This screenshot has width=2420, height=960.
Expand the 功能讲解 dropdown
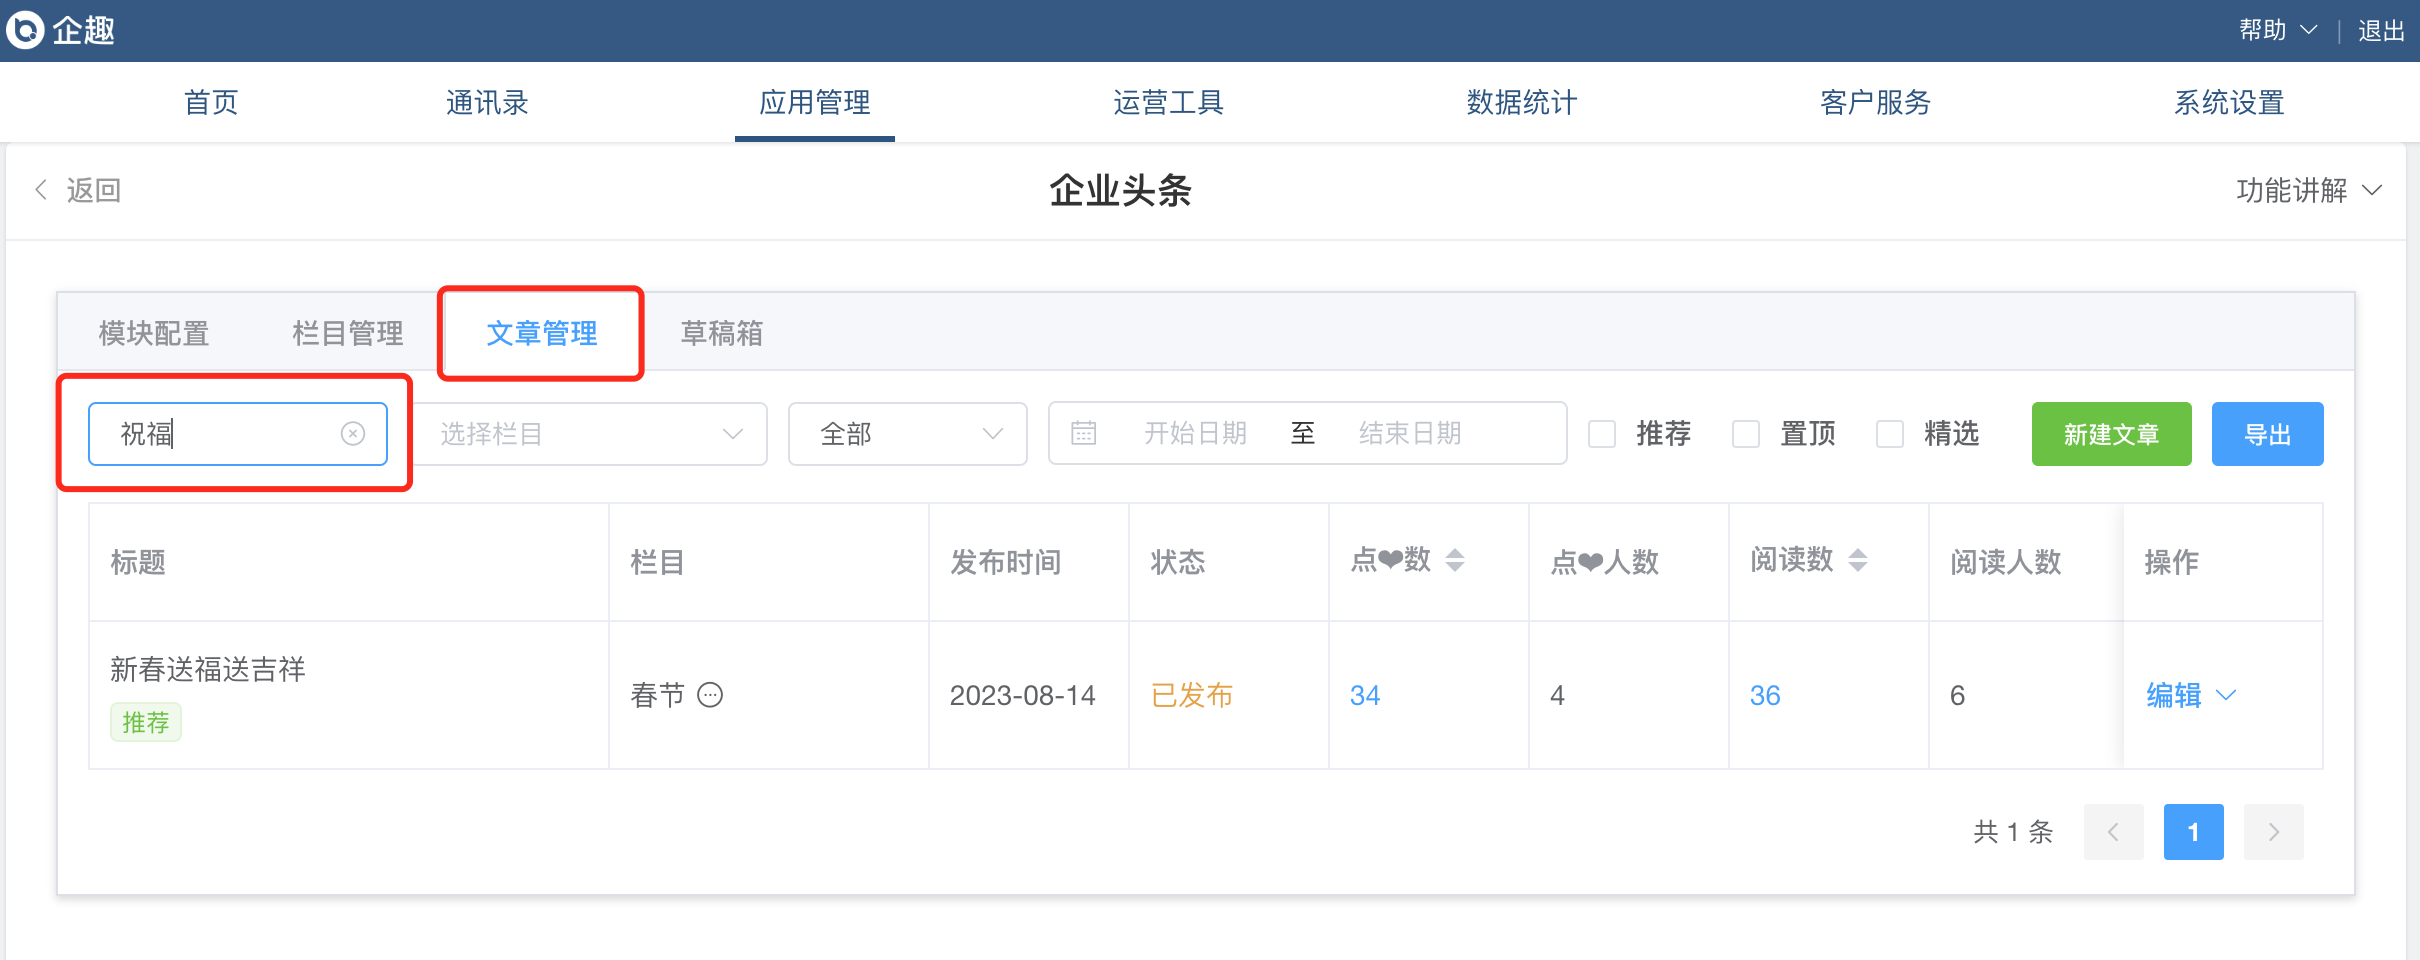(x=2308, y=190)
